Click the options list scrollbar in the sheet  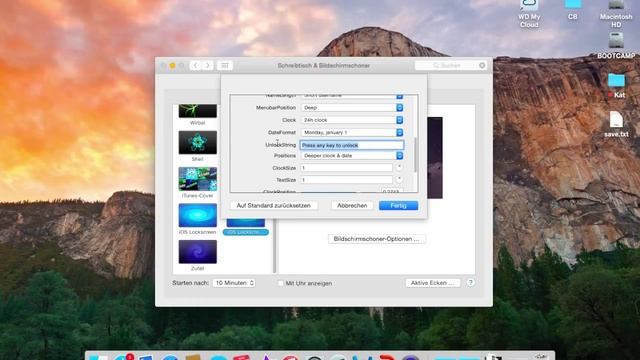point(416,154)
